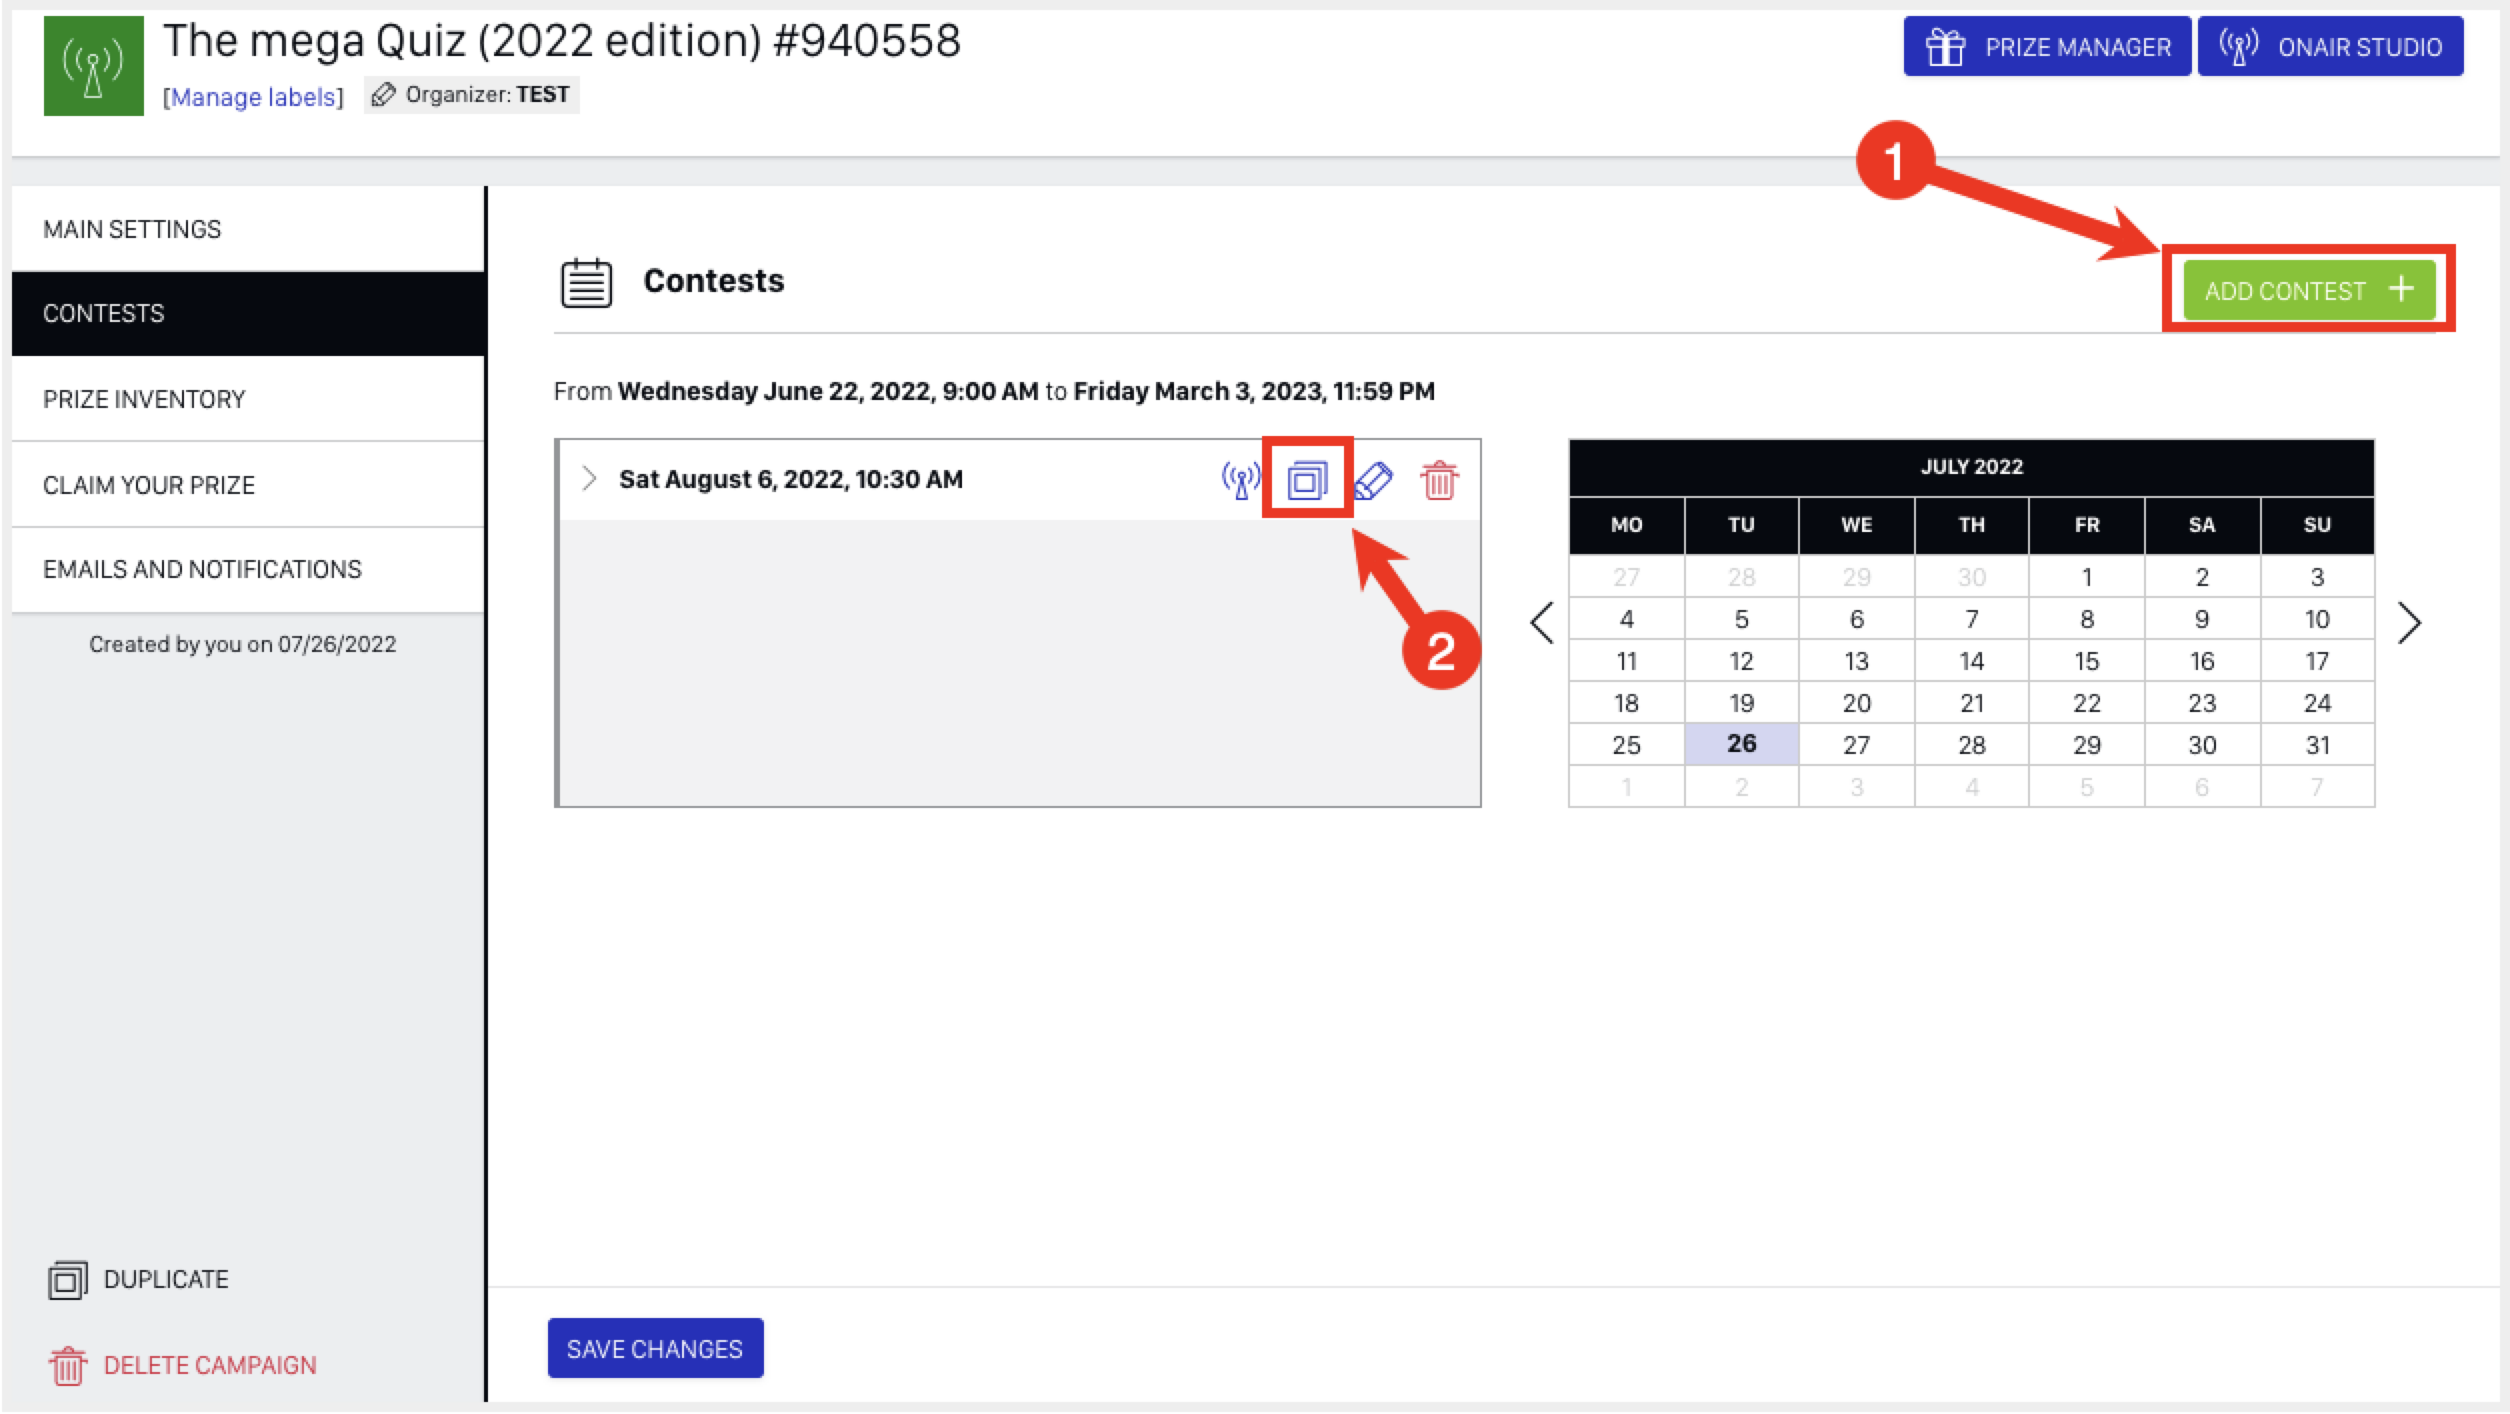Launch OnAir Studio
This screenshot has height=1414, width=2510.
(x=2330, y=47)
